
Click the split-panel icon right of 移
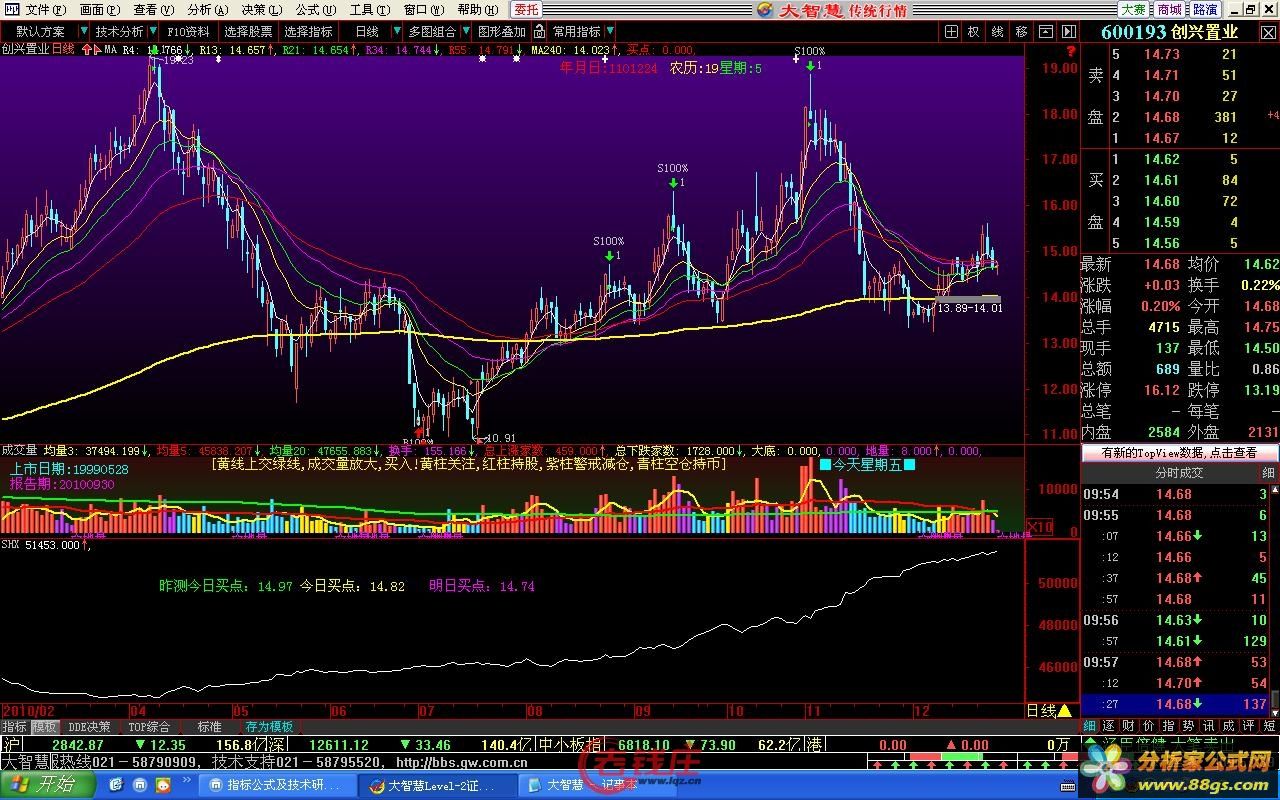[x=1045, y=32]
